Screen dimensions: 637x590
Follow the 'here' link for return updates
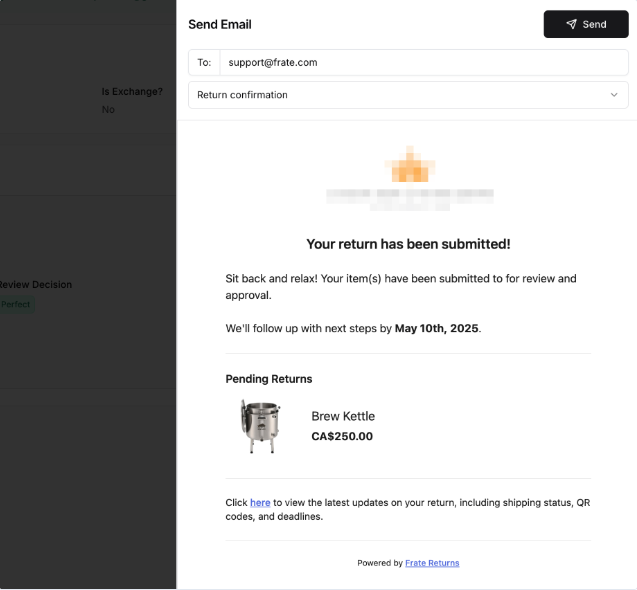260,502
